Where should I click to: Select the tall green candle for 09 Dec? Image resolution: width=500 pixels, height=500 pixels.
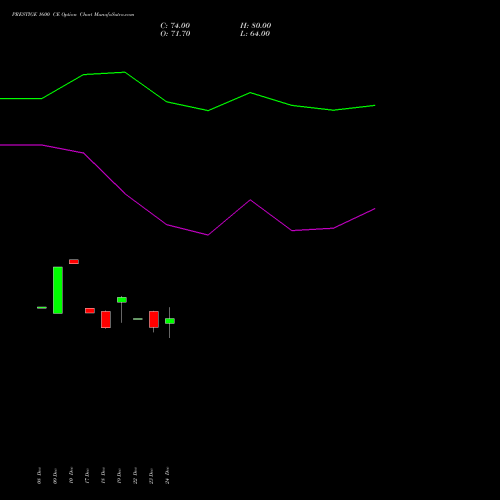[58, 290]
